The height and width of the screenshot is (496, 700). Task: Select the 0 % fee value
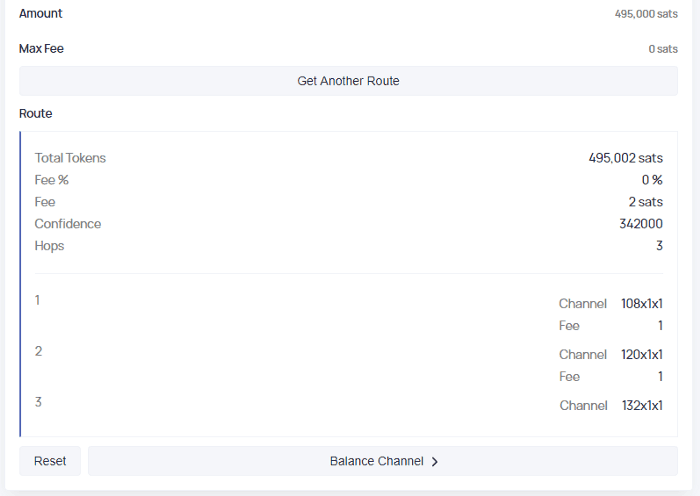coord(652,180)
